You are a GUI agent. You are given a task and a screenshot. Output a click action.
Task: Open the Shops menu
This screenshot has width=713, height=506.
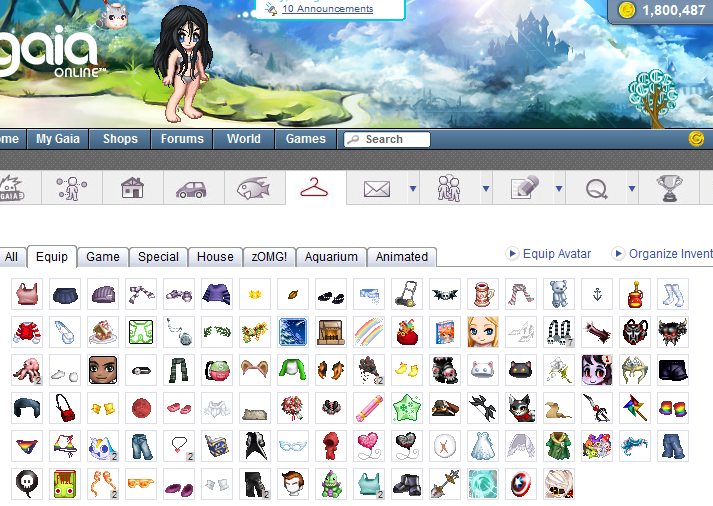120,139
